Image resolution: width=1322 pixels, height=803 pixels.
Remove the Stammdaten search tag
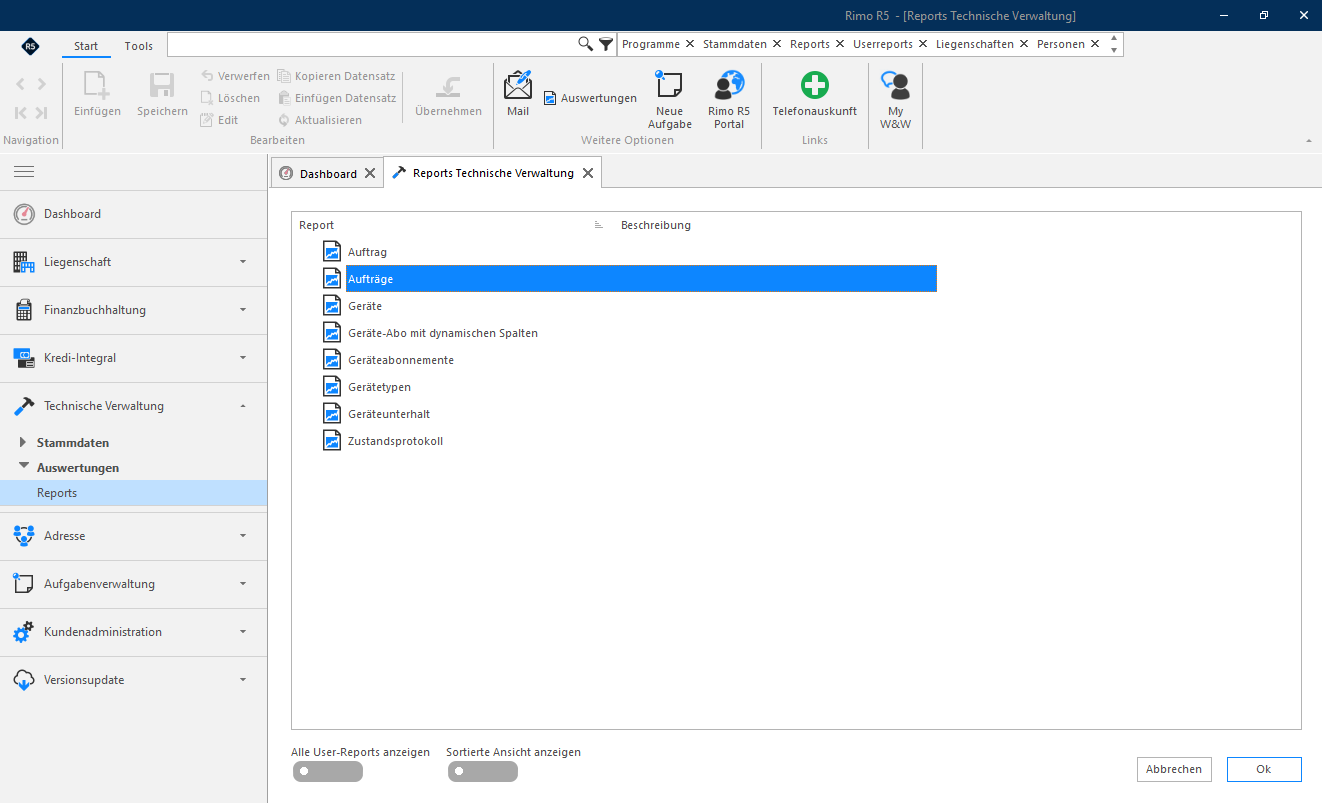777,44
